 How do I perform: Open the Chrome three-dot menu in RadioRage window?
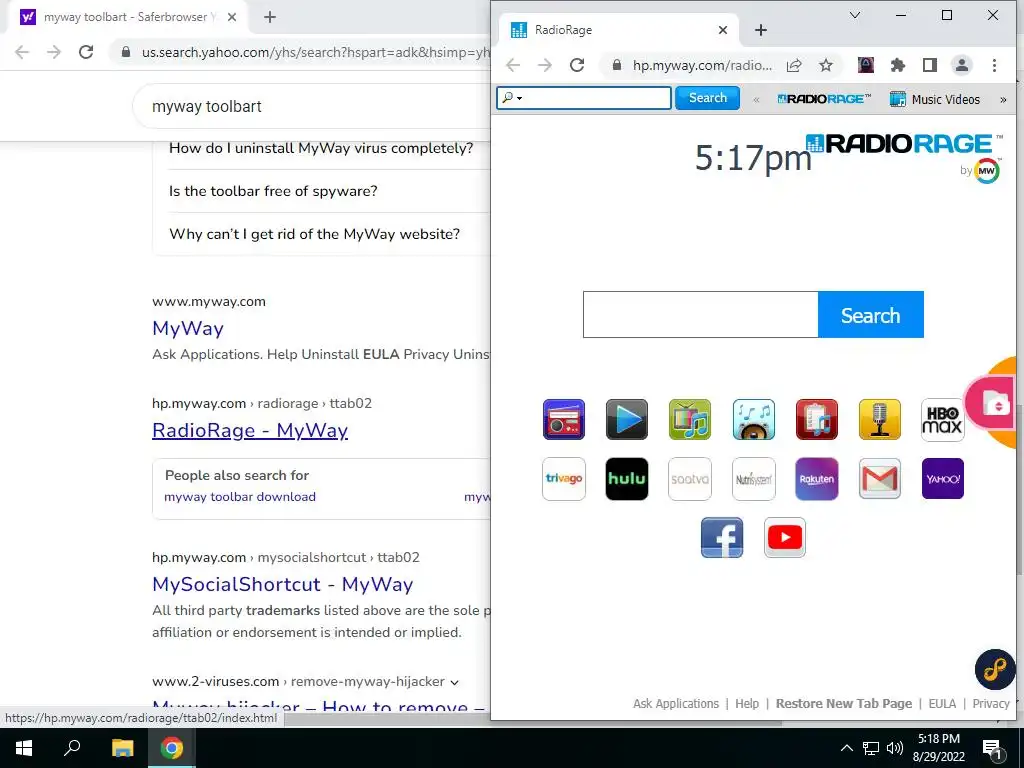(x=994, y=65)
